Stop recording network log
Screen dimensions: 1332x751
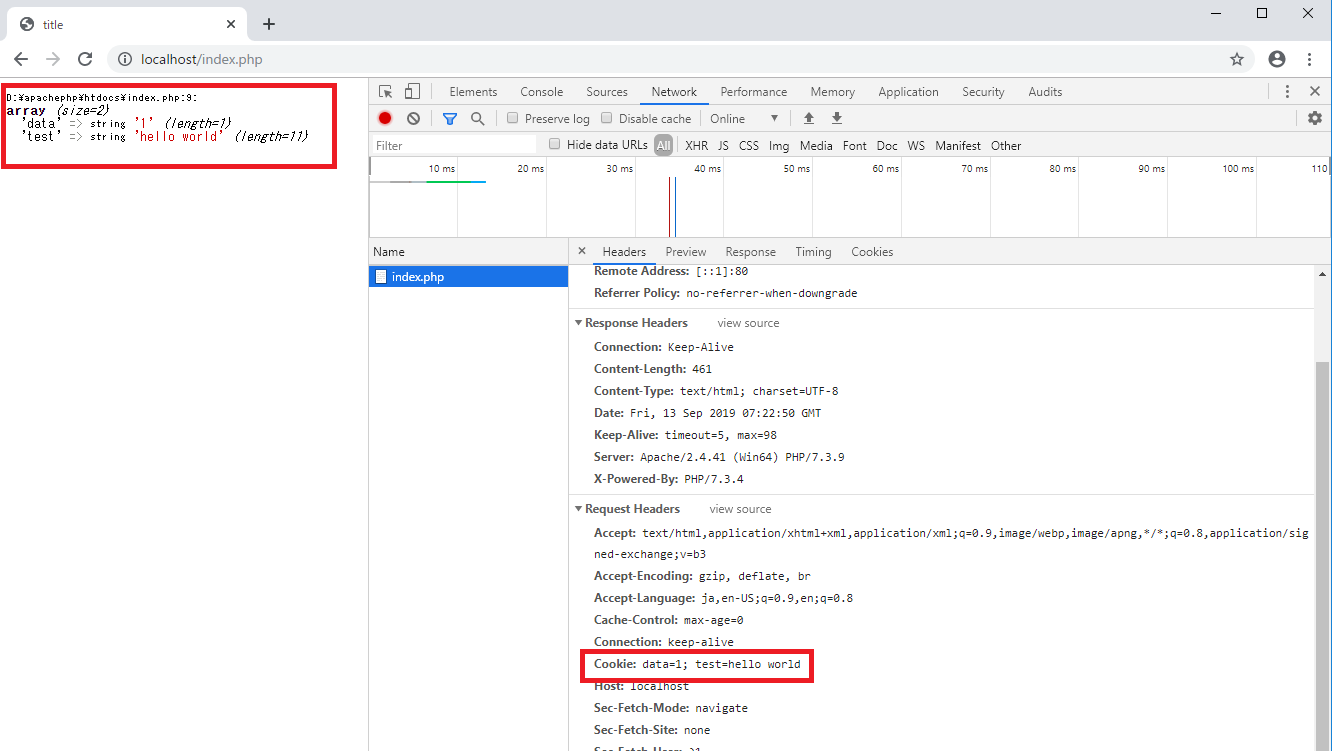coord(385,118)
